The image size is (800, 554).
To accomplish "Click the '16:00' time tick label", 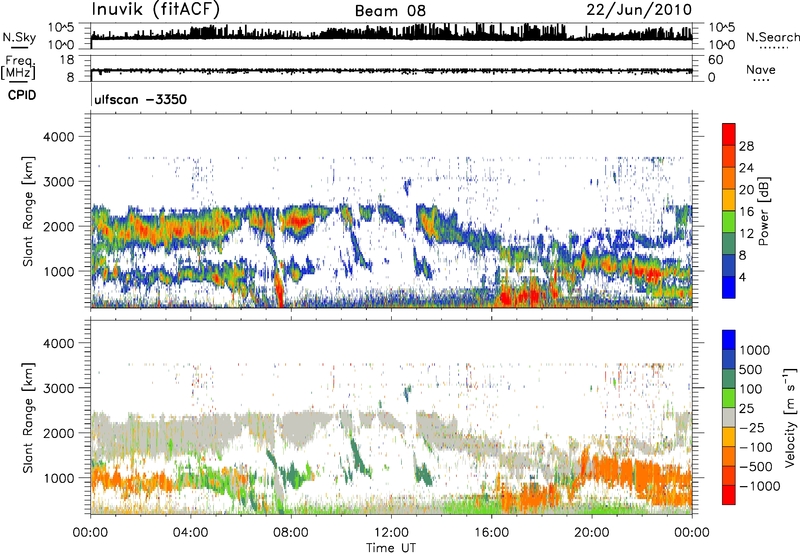I will click(x=491, y=533).
